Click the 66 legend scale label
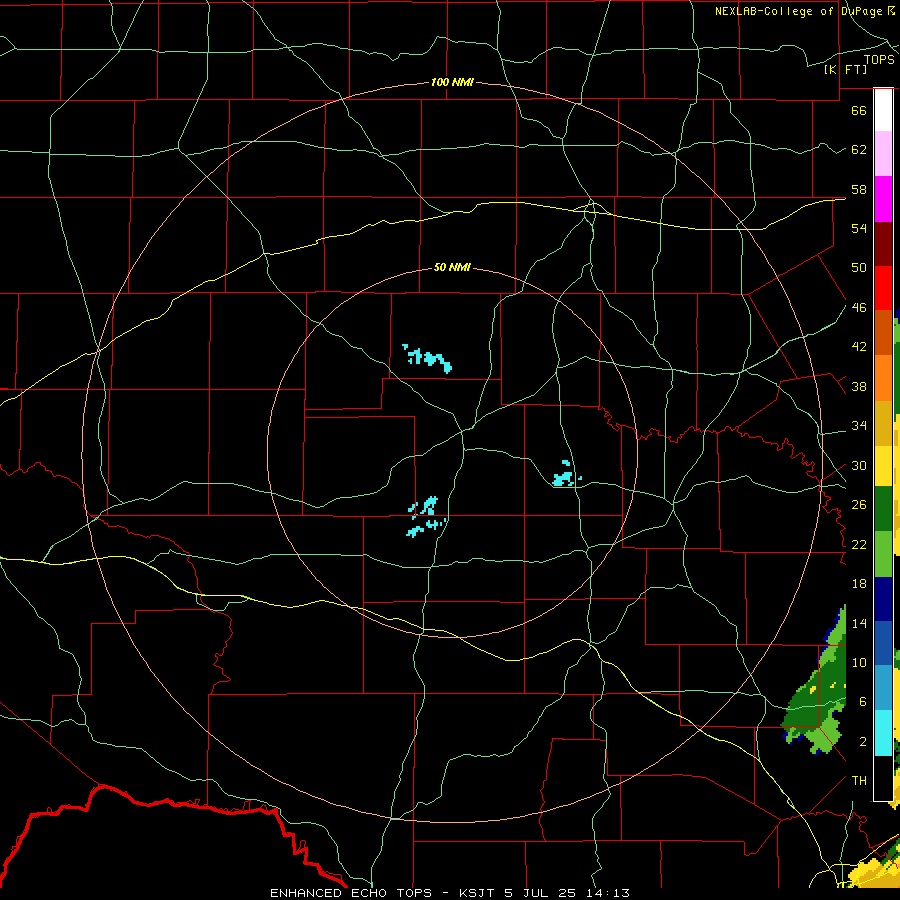This screenshot has width=900, height=900. [859, 110]
